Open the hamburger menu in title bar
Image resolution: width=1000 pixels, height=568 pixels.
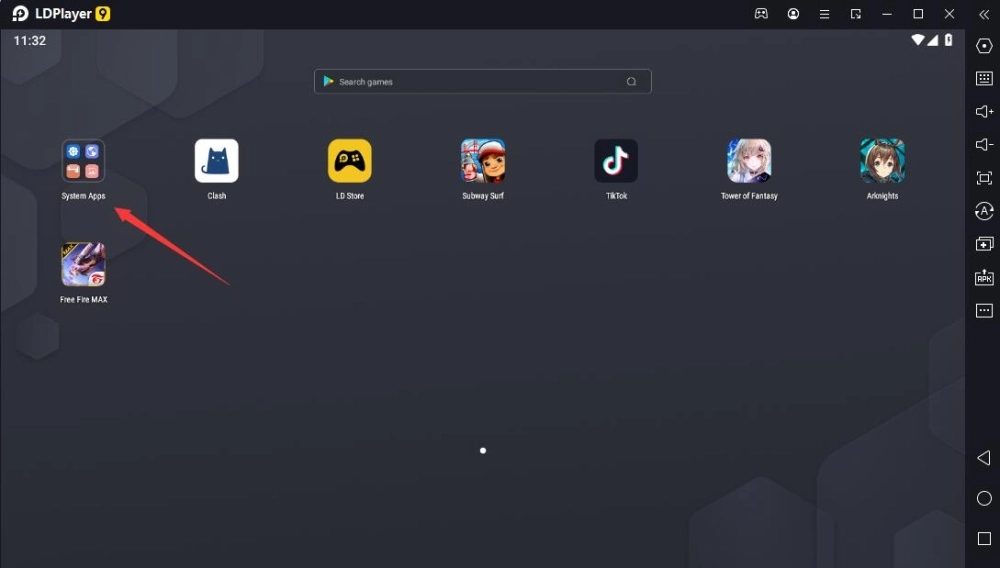tap(825, 14)
